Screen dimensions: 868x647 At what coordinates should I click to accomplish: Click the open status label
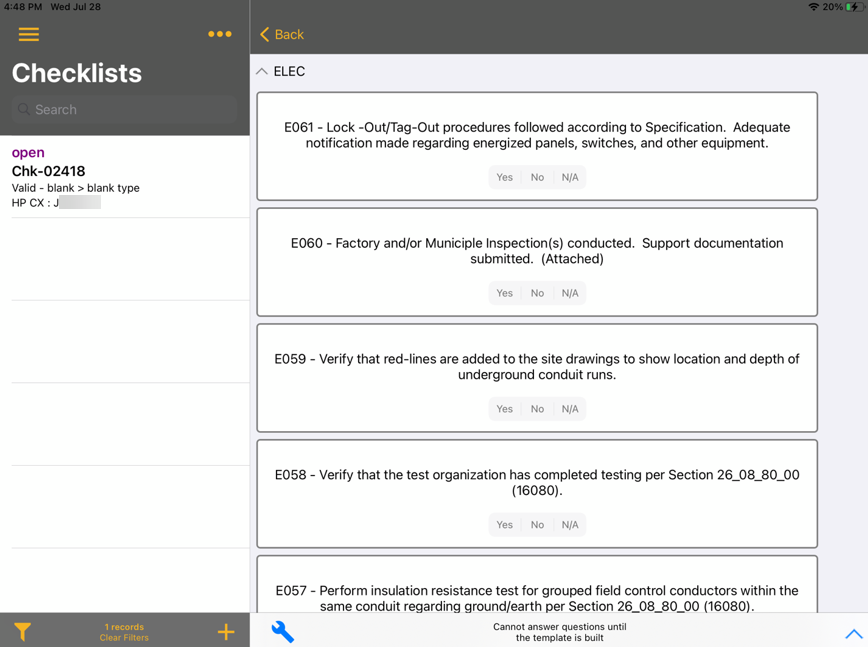28,153
